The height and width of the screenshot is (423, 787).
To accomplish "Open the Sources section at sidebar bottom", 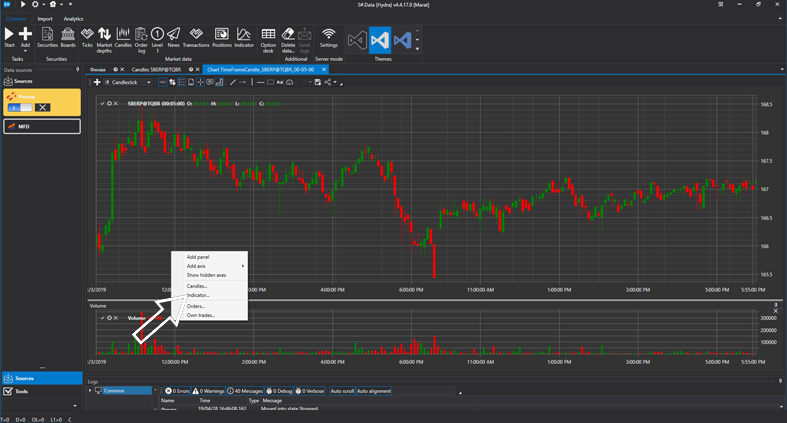I will click(x=42, y=378).
